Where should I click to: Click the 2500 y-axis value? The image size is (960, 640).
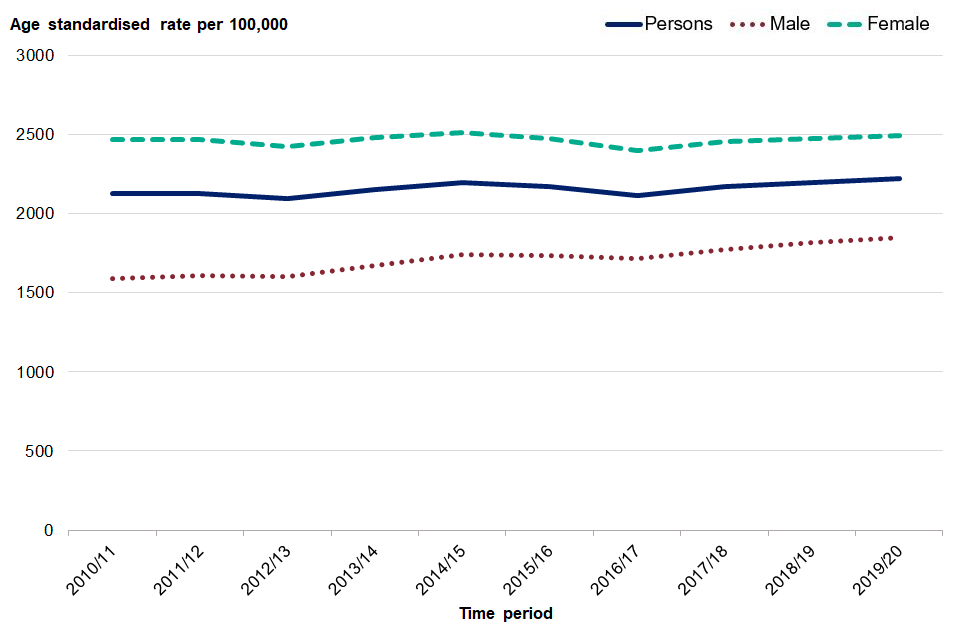(x=35, y=135)
